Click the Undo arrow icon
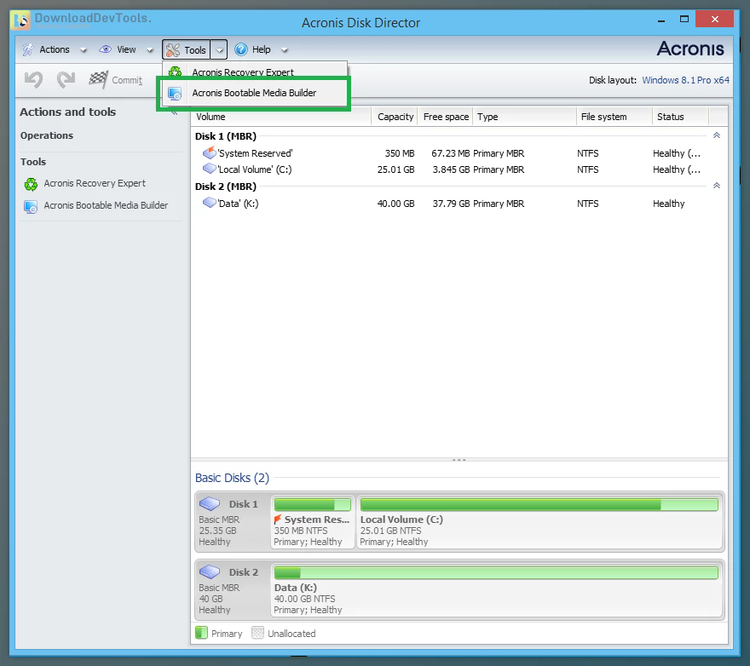The image size is (750, 666). click(33, 79)
